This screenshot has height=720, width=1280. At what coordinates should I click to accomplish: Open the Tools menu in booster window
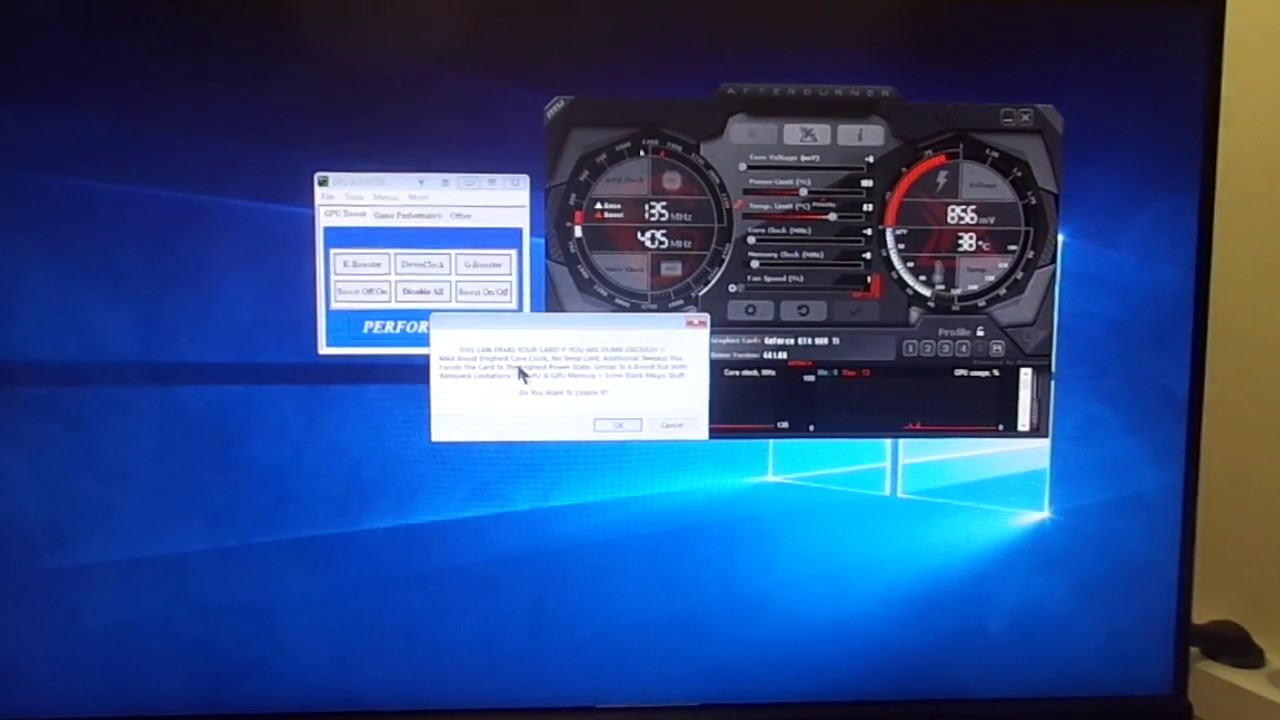[354, 197]
